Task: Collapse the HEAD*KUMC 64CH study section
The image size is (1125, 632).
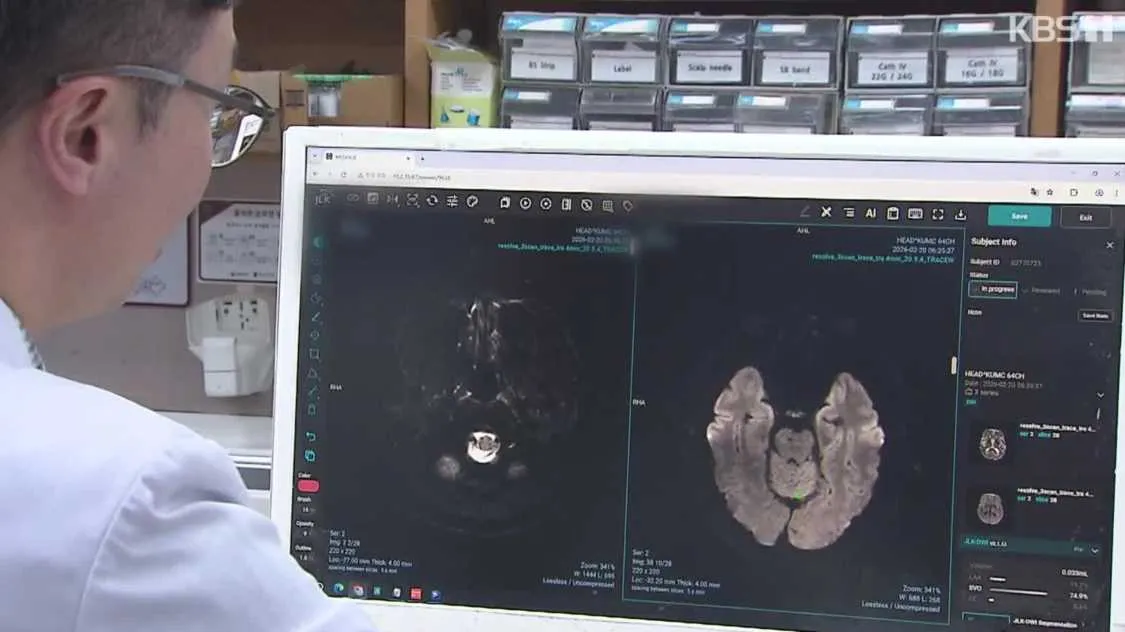Action: click(x=1100, y=395)
